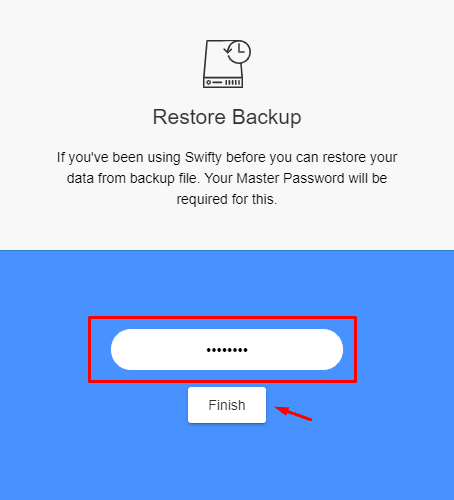Image resolution: width=454 pixels, height=500 pixels.
Task: Click the word Restore in the heading
Action: pyautogui.click(x=189, y=117)
